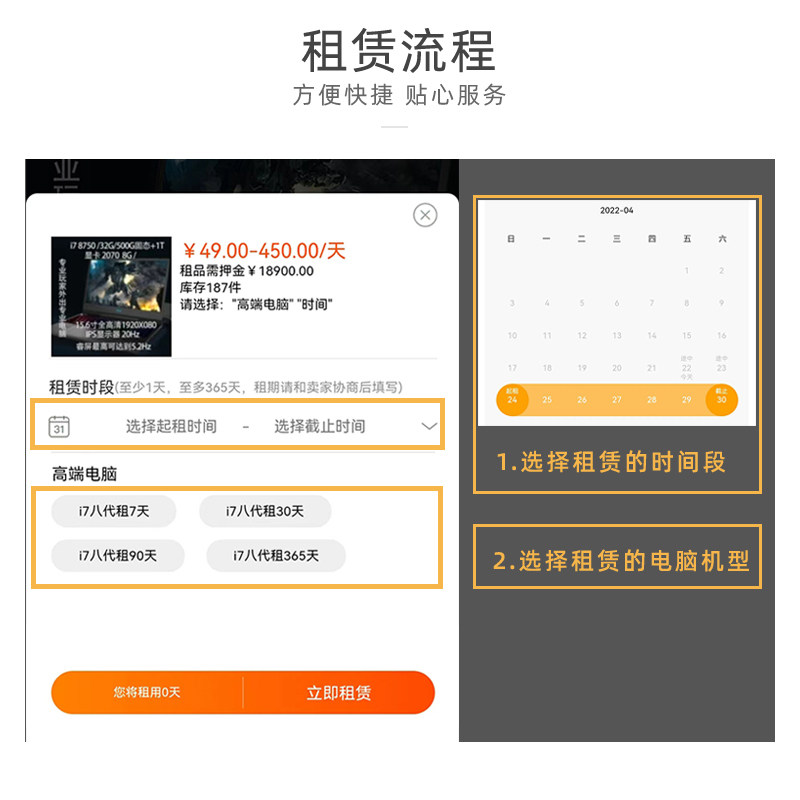Image resolution: width=800 pixels, height=800 pixels.
Task: Click day 22 marked as today
Action: click(687, 368)
